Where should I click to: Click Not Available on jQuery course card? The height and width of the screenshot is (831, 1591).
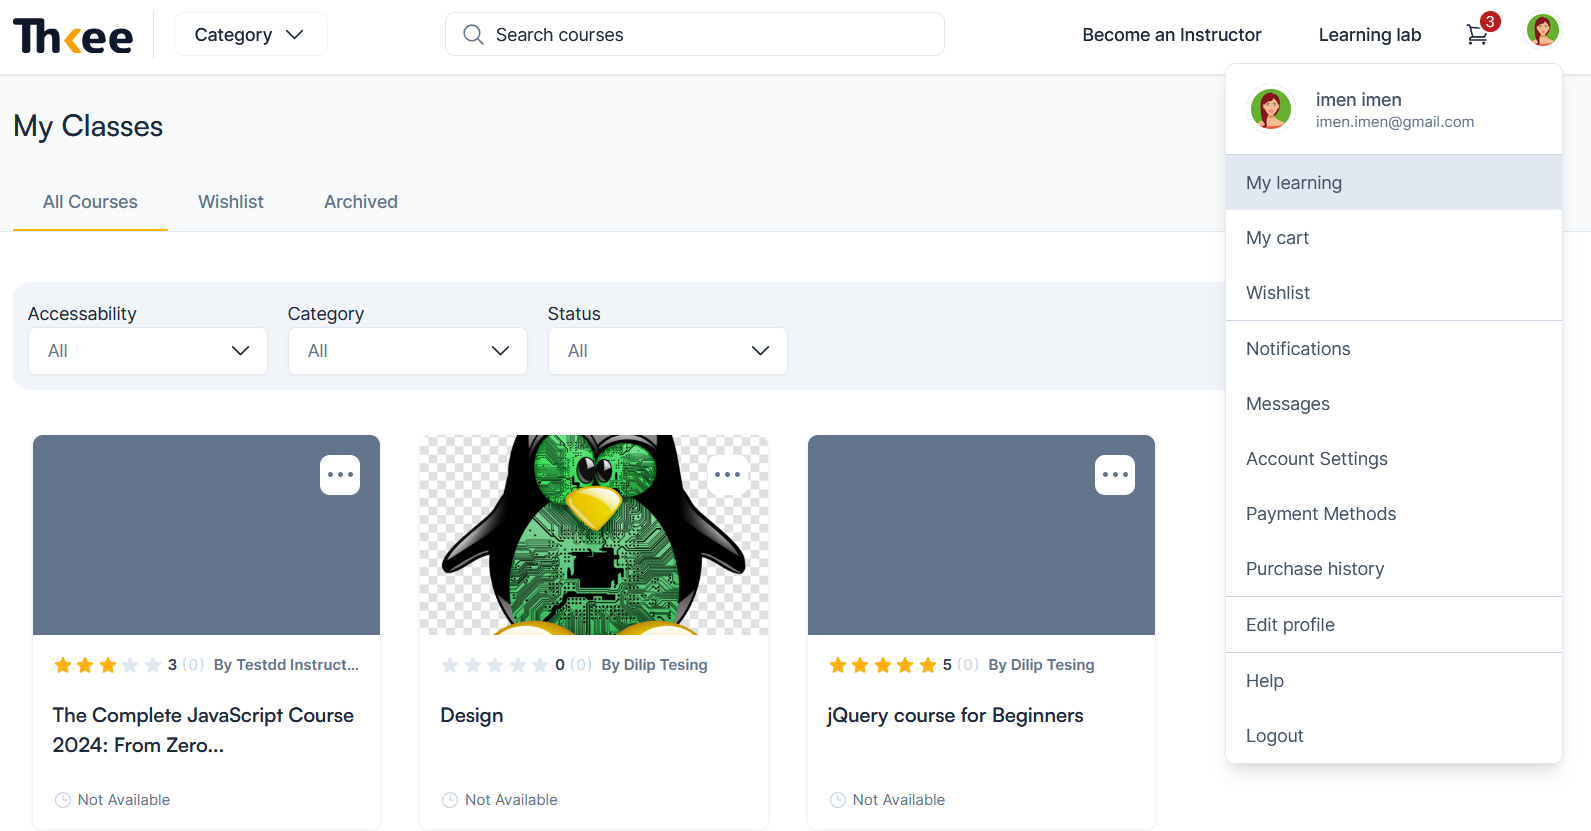[x=899, y=800]
